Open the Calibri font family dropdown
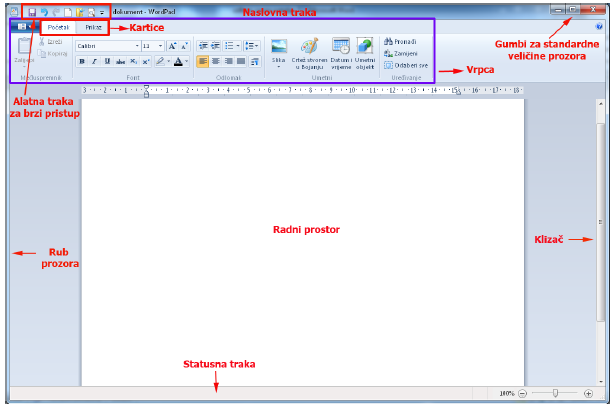The width and height of the screenshot is (613, 404). [x=107, y=46]
